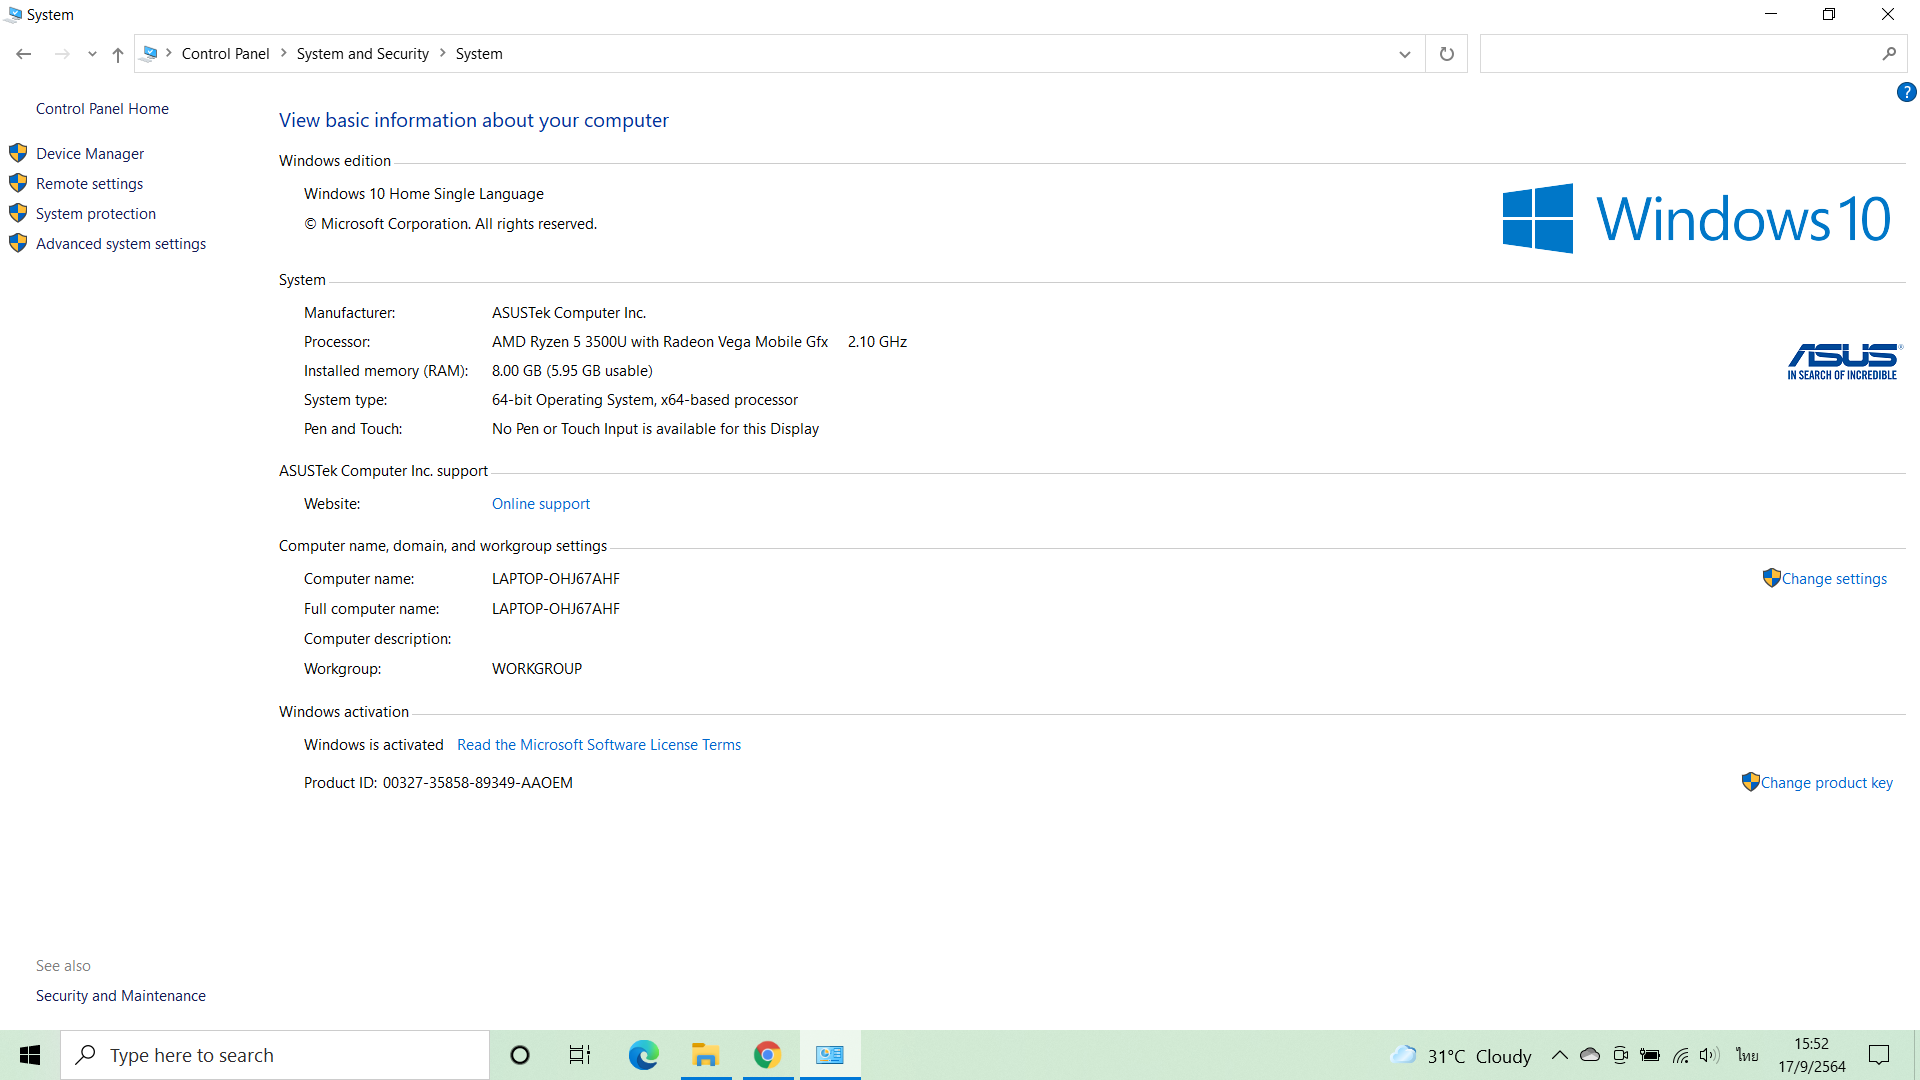Click the ASUS logo image
Image resolution: width=1920 pixels, height=1080 pixels.
click(x=1843, y=362)
